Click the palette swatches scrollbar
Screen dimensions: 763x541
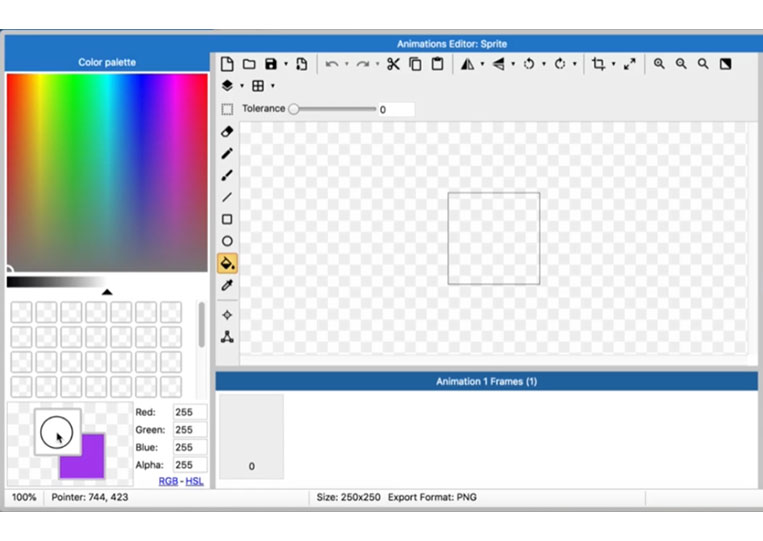(201, 324)
